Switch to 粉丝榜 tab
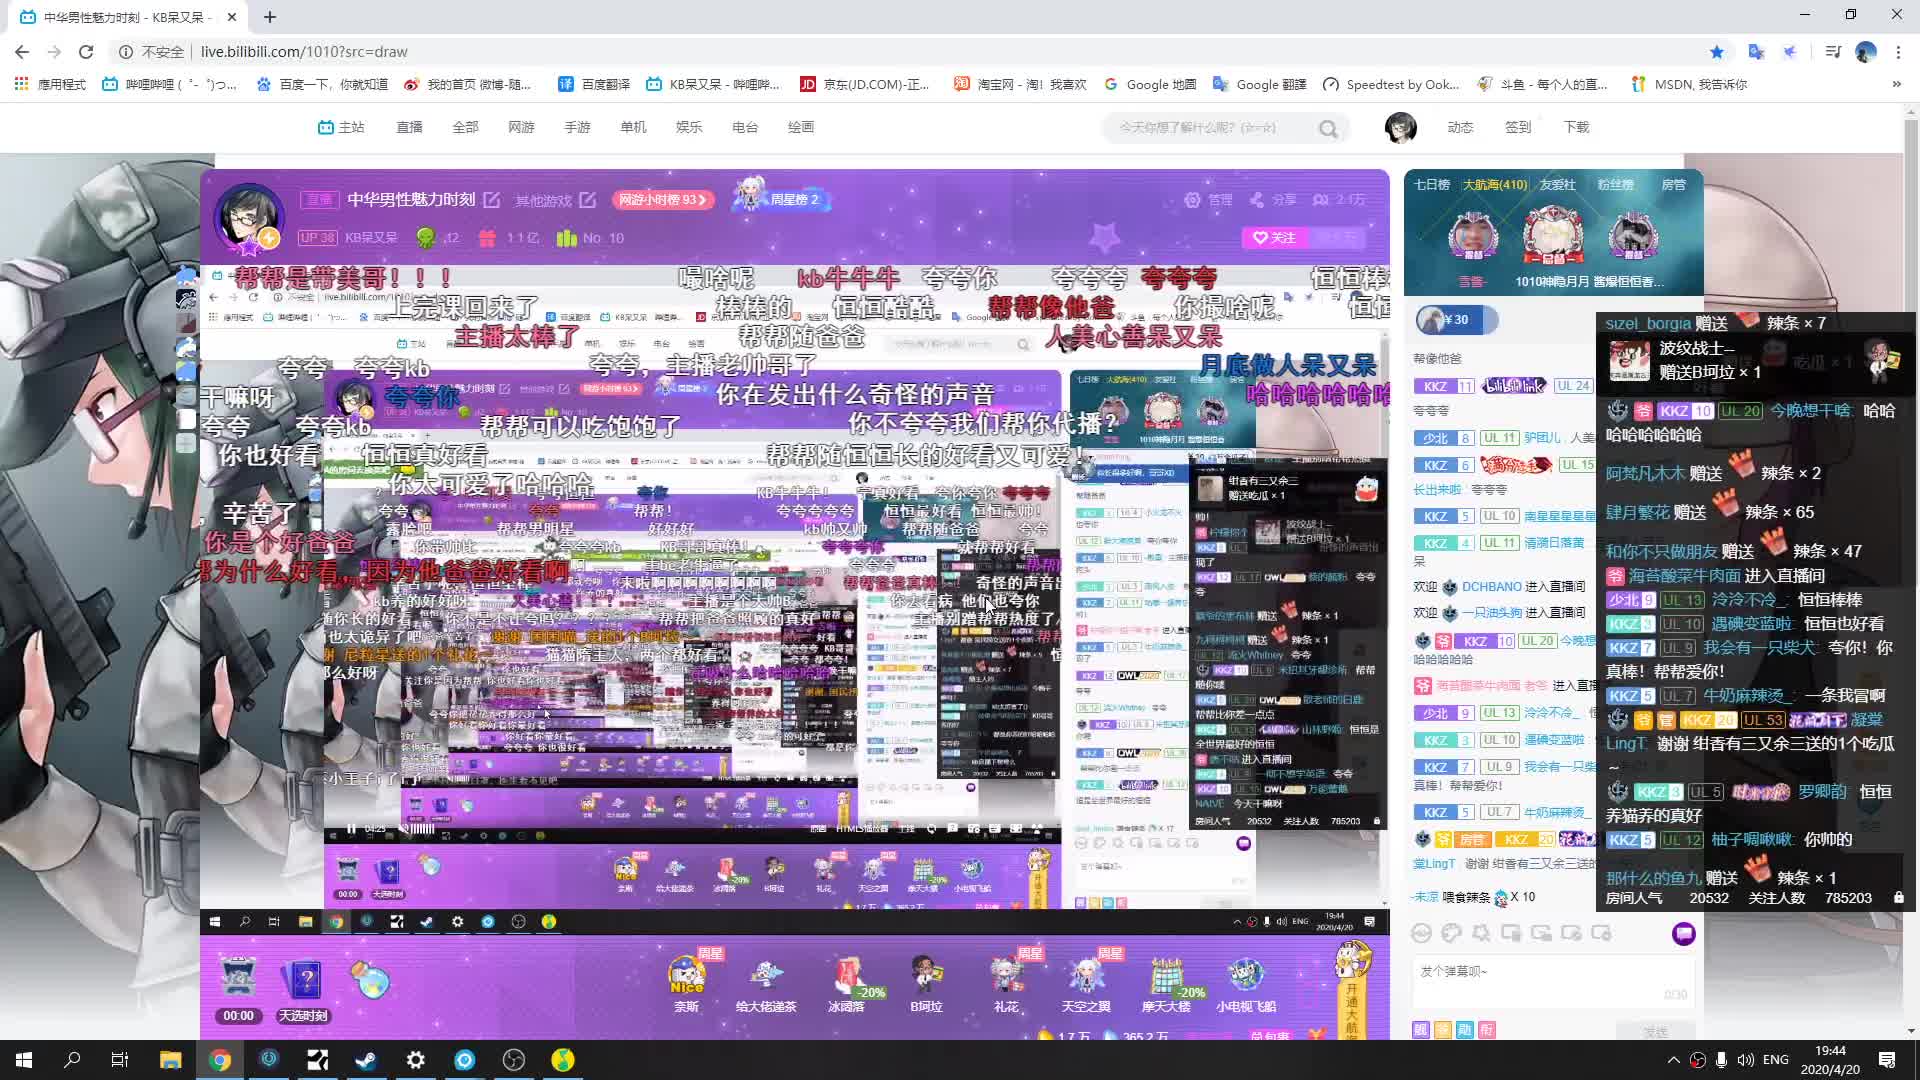This screenshot has width=1920, height=1080. [x=1615, y=184]
